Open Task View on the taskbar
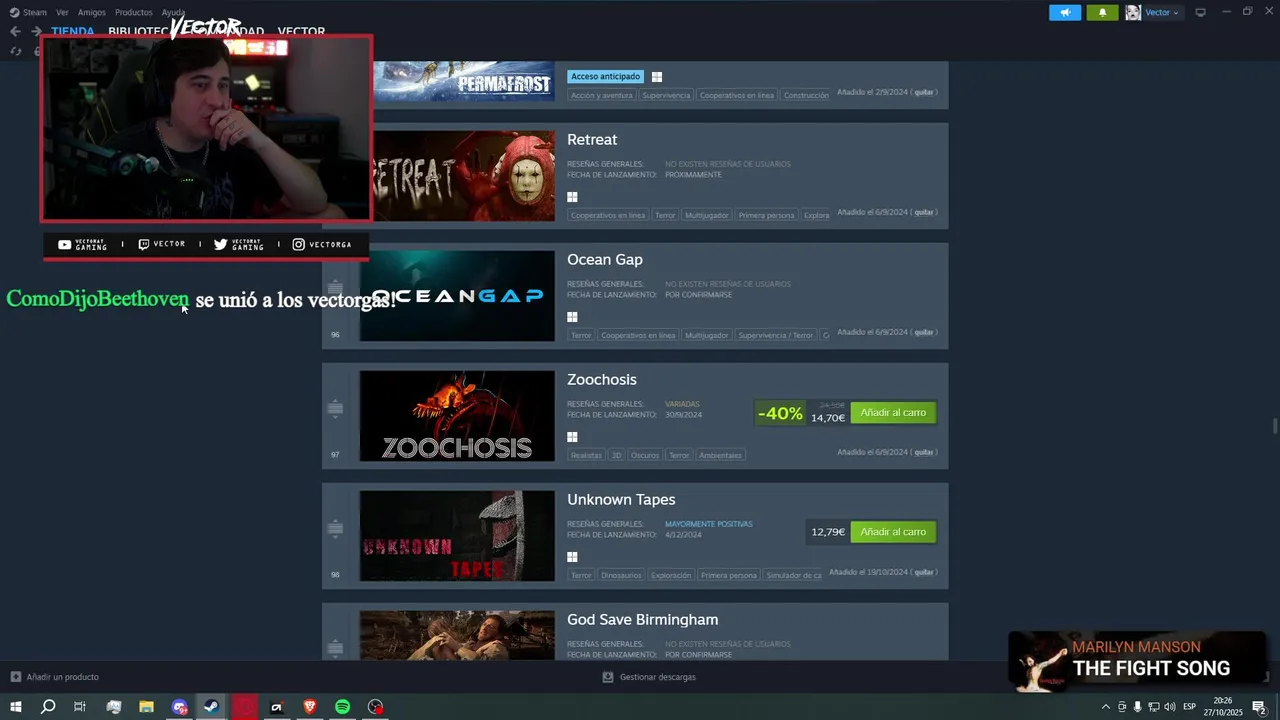Viewport: 1280px width, 720px height. 80,707
